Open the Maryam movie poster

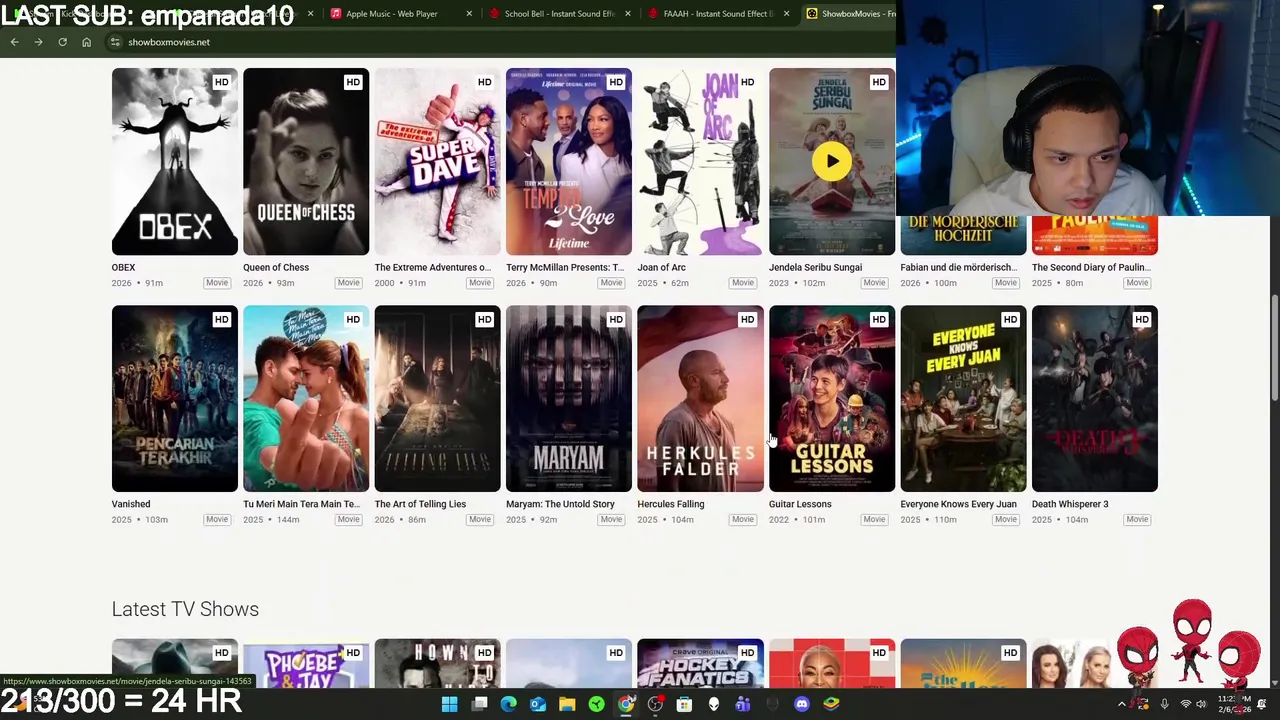coord(569,398)
